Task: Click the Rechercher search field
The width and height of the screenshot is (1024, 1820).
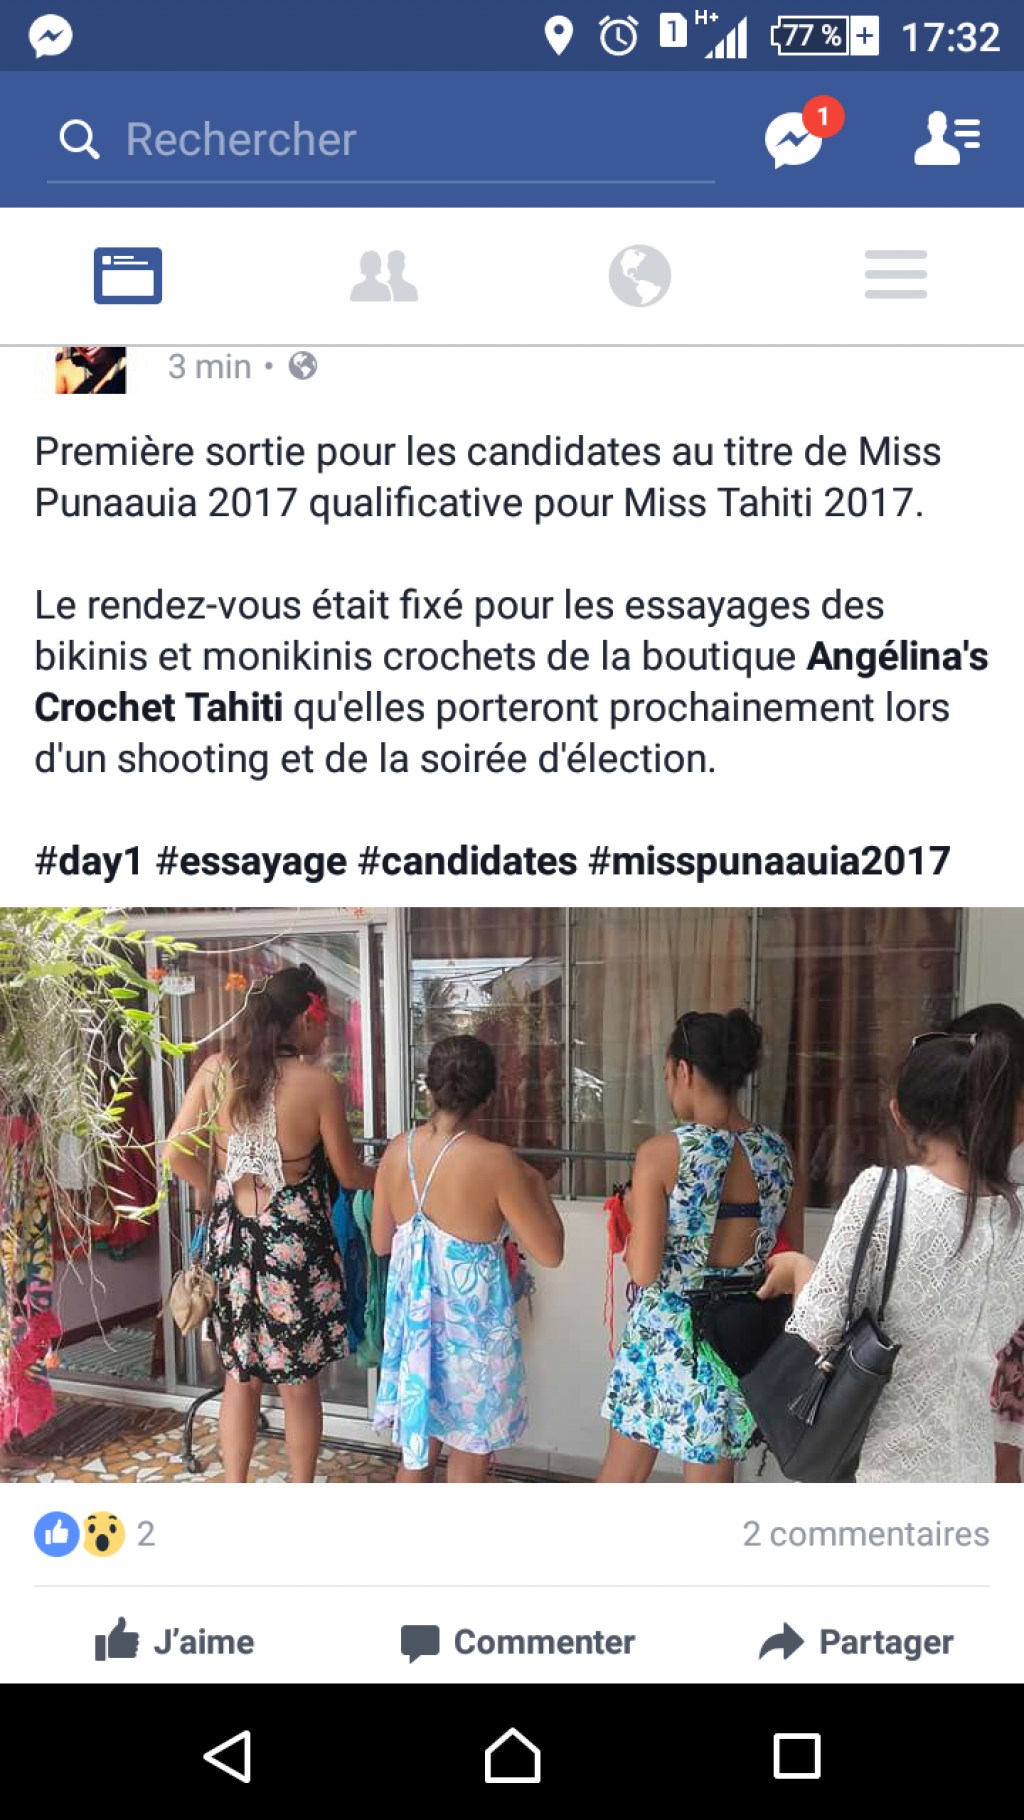Action: (380, 140)
